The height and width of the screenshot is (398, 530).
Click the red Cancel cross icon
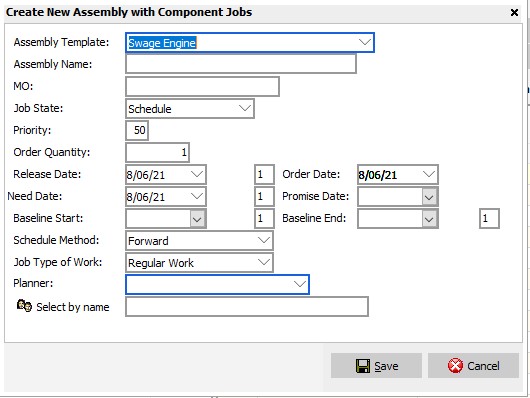(455, 366)
